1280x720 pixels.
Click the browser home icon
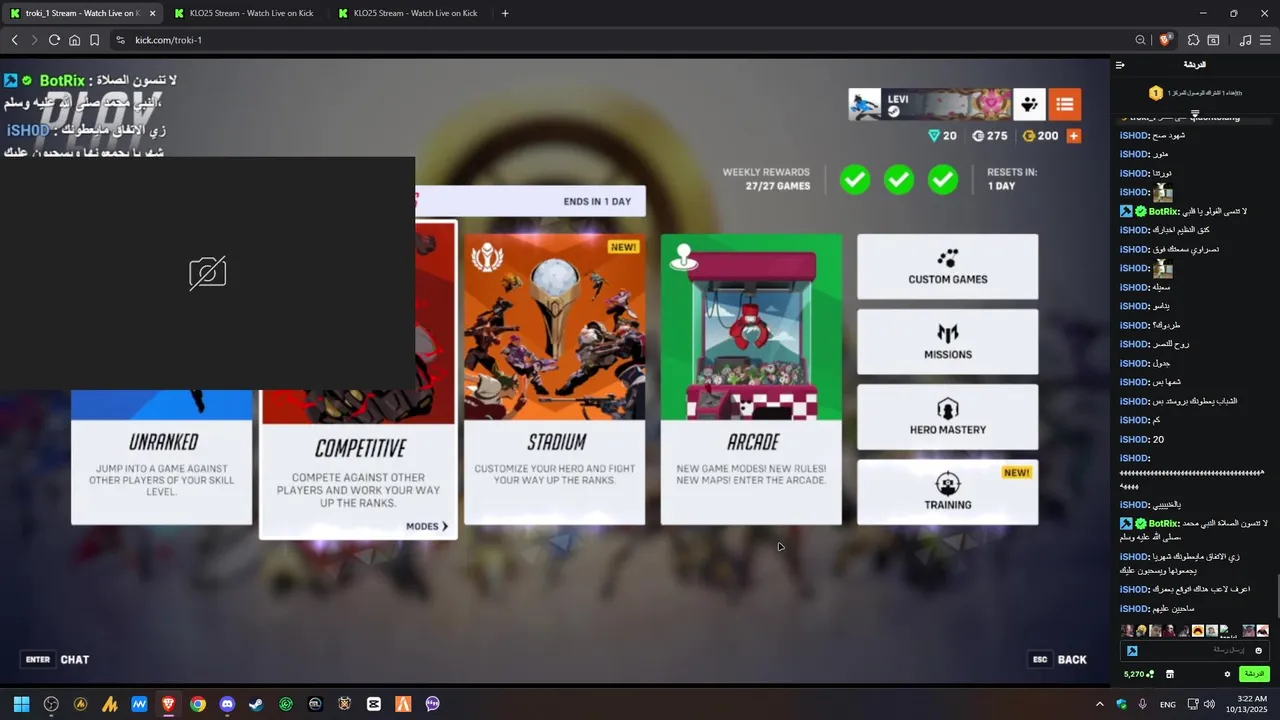[x=74, y=40]
